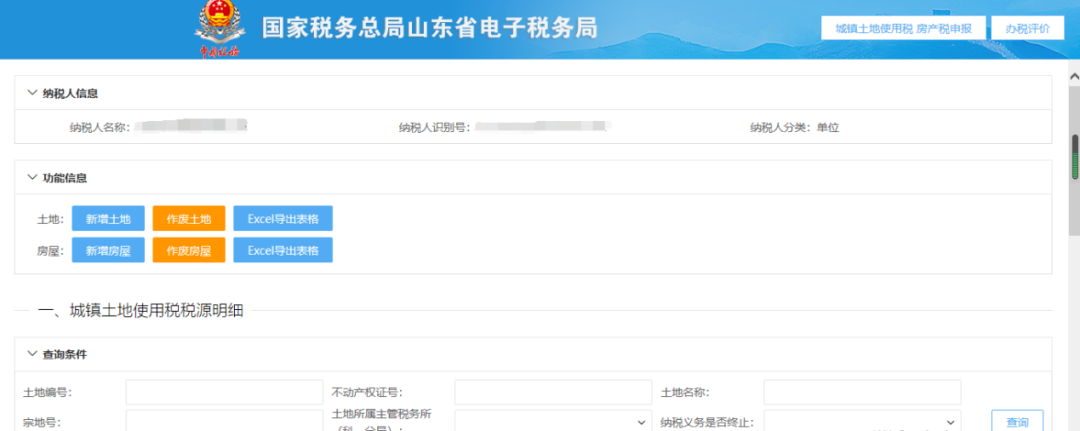1080x431 pixels.
Task: Focus the 不动产权证号 input field
Action: tap(553, 392)
